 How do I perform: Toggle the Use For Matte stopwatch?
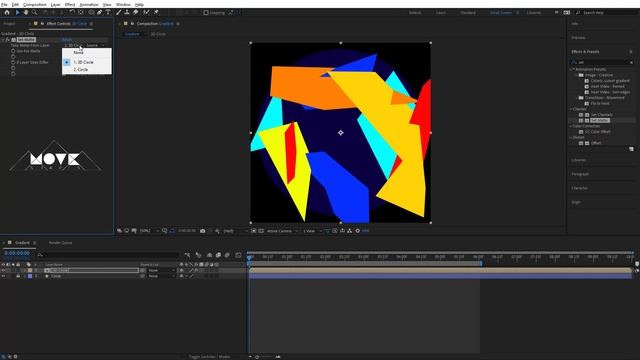click(13, 51)
